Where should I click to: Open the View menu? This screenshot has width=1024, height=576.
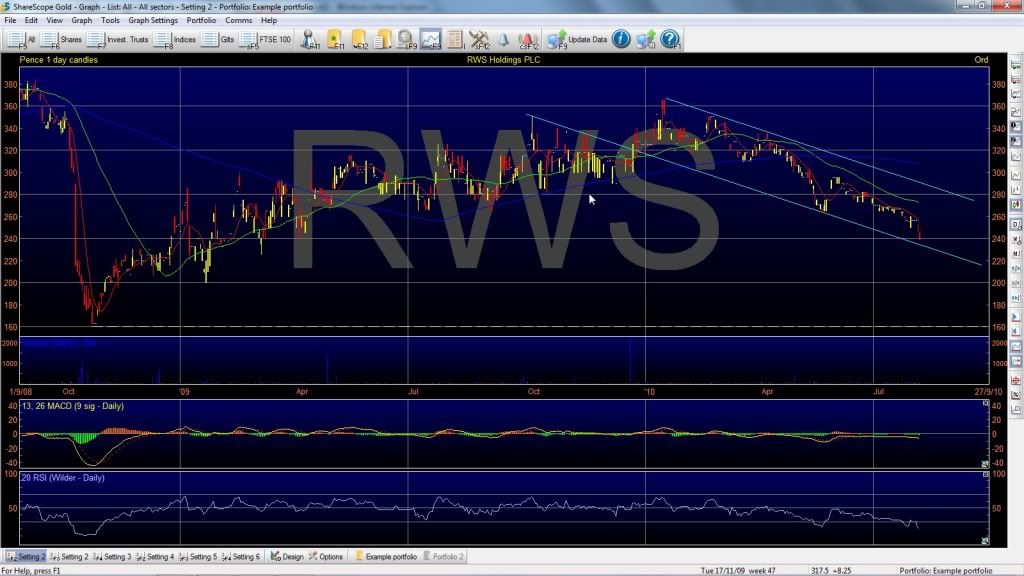54,20
